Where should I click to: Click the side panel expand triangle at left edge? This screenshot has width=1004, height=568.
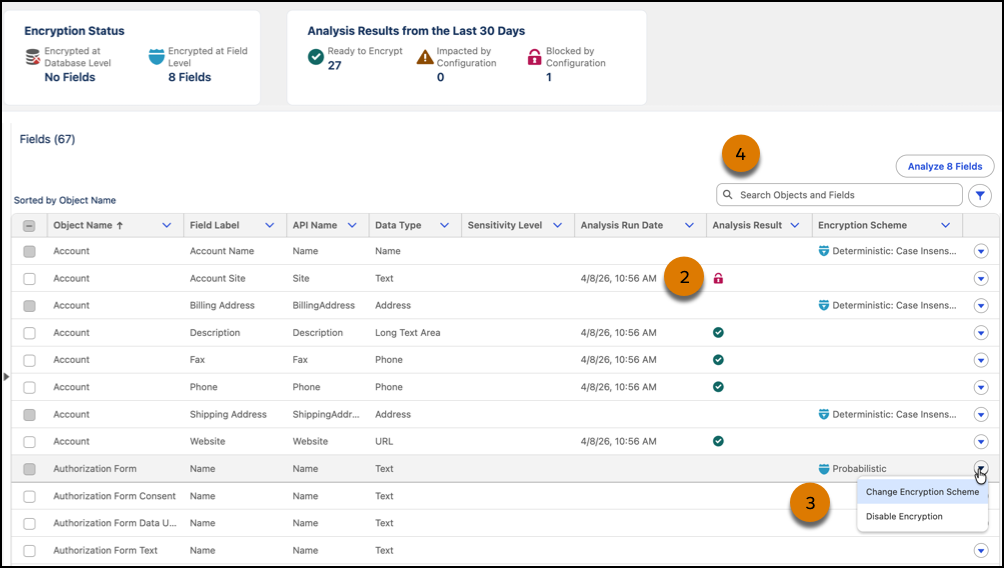coord(6,377)
